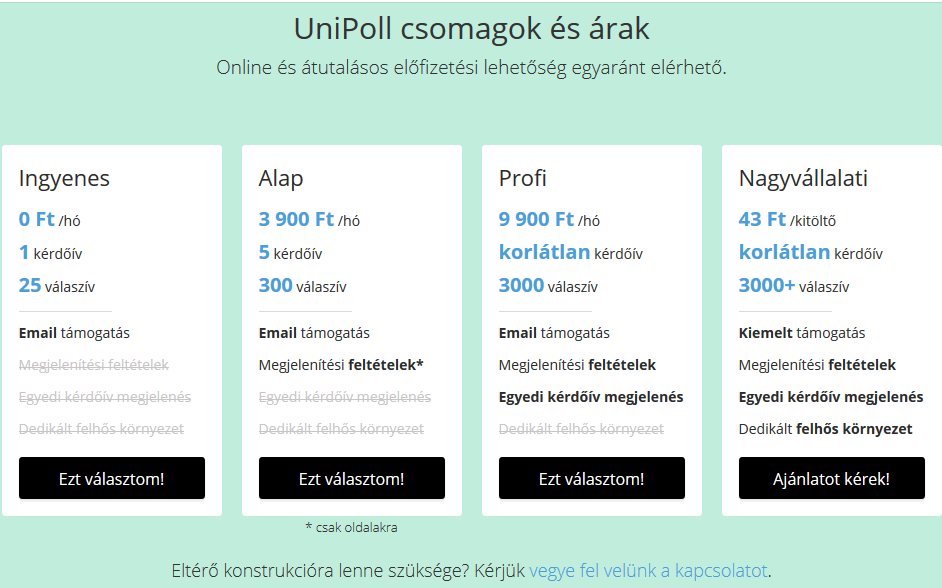Pick the Profi package button
Image resolution: width=942 pixels, height=588 pixels.
pyautogui.click(x=592, y=478)
